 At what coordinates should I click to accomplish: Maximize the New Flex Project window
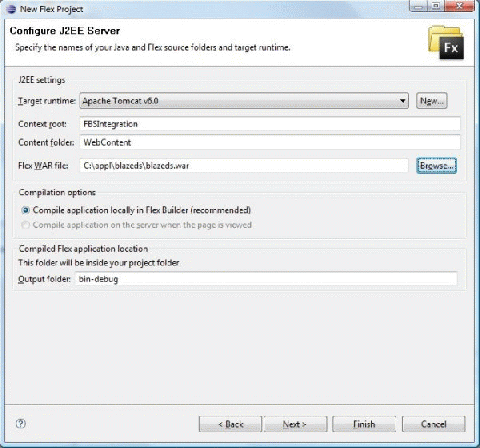[x=436, y=6]
